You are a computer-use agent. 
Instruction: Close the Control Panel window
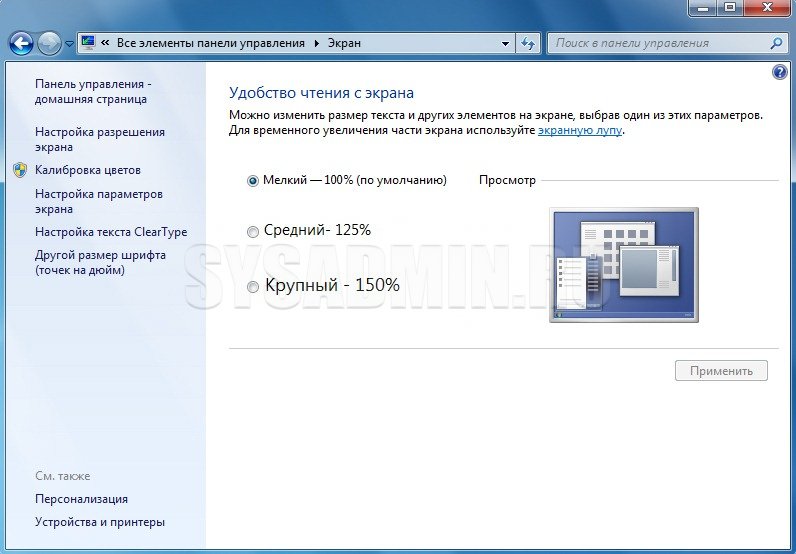coord(768,7)
